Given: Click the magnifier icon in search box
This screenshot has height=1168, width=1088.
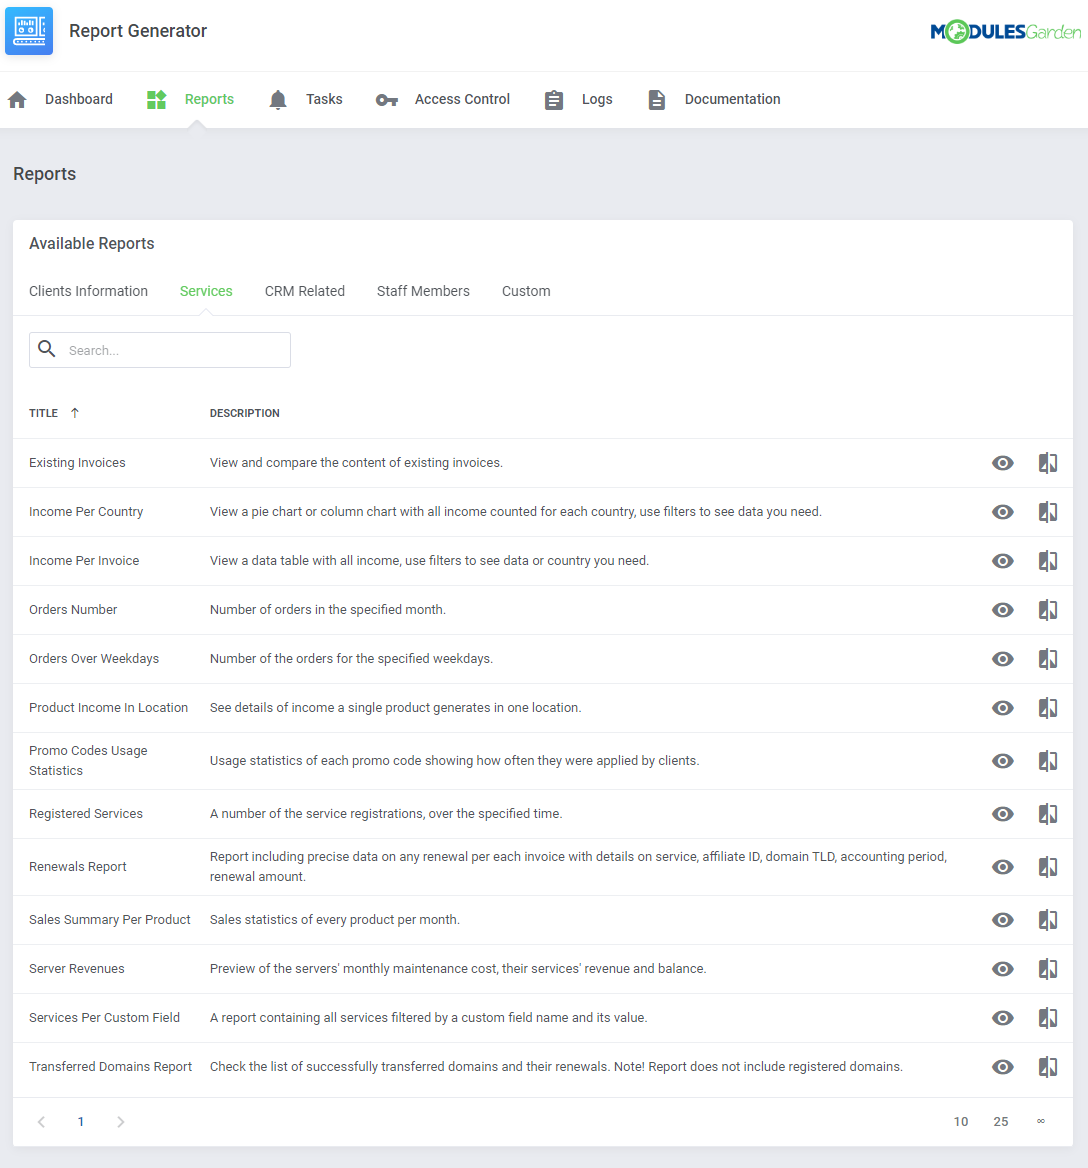Looking at the screenshot, I should (47, 349).
